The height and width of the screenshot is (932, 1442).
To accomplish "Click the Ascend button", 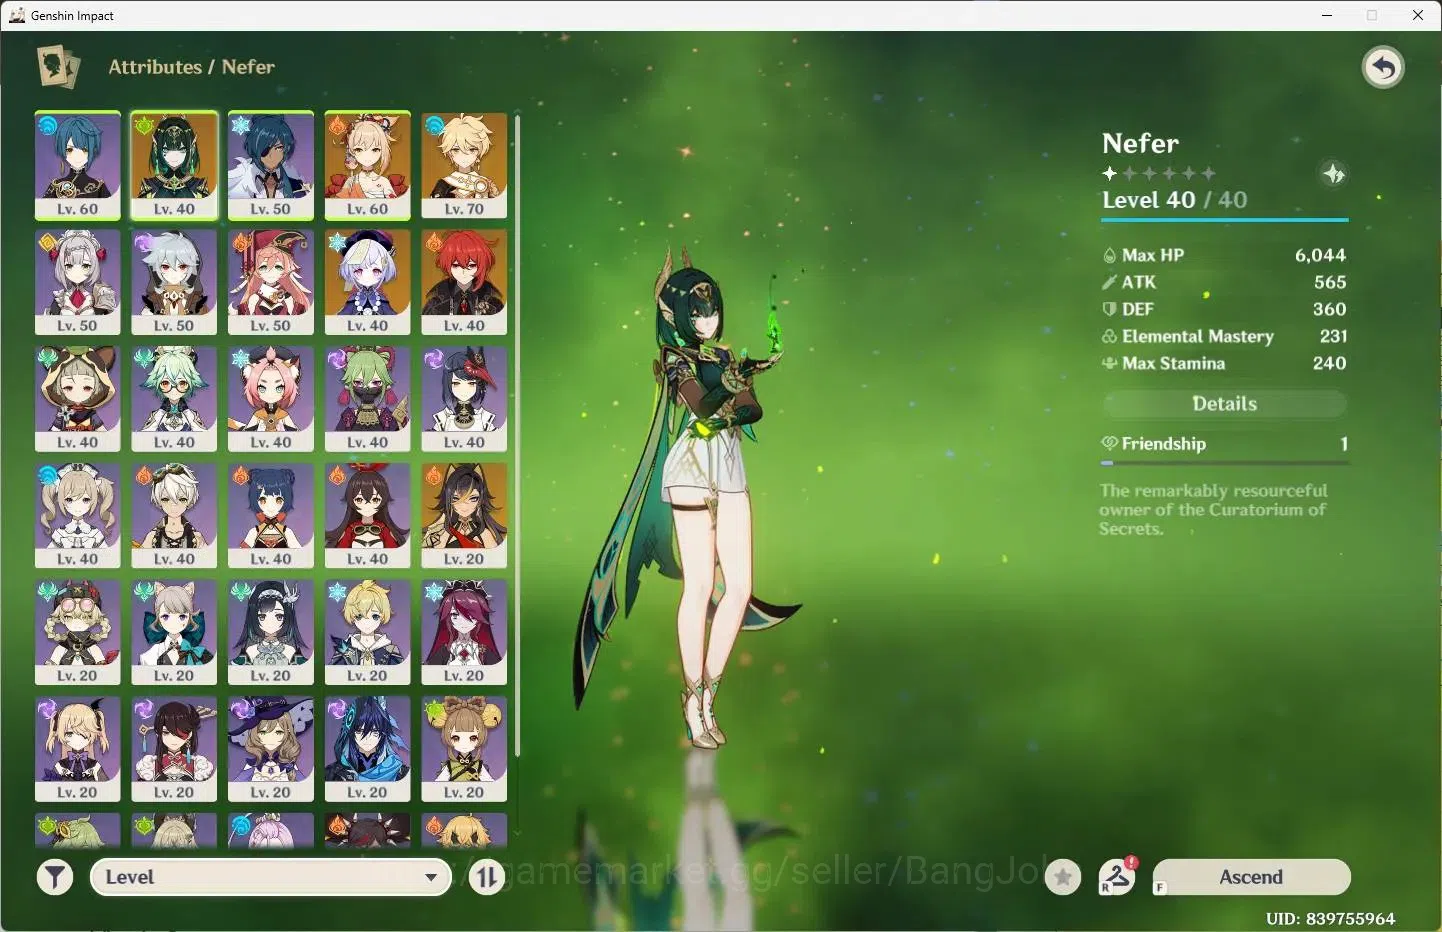I will tap(1251, 877).
